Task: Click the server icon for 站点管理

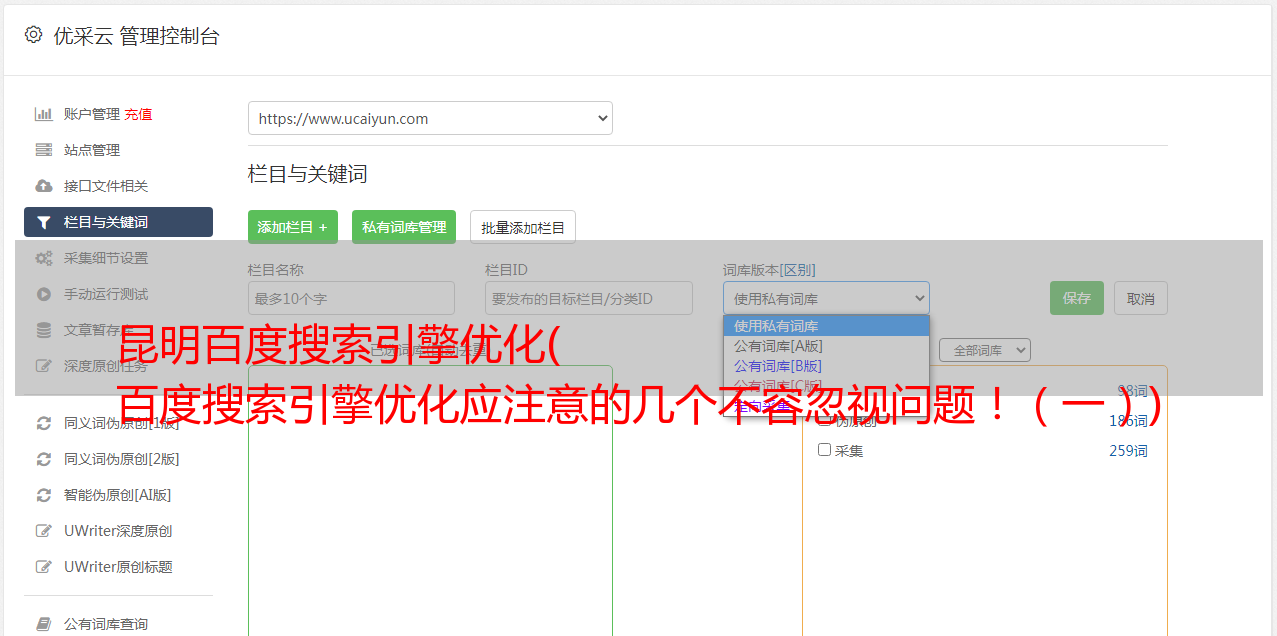Action: click(44, 150)
